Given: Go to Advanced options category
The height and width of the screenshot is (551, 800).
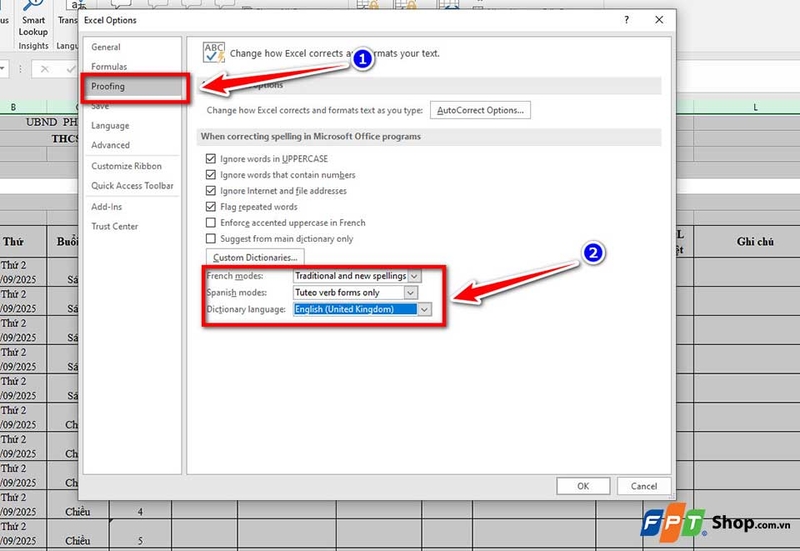Looking at the screenshot, I should click(110, 145).
